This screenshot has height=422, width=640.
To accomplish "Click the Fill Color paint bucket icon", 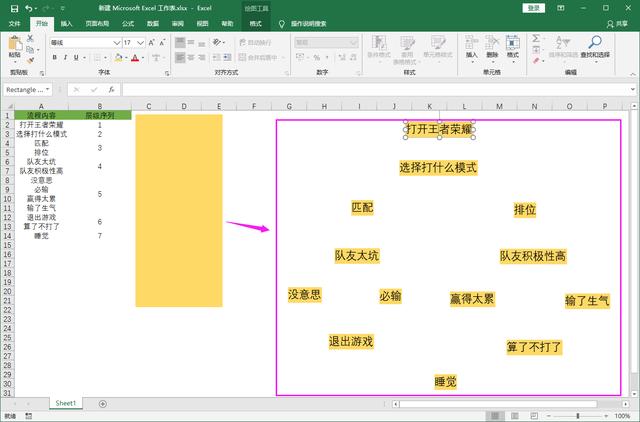I will [118, 58].
